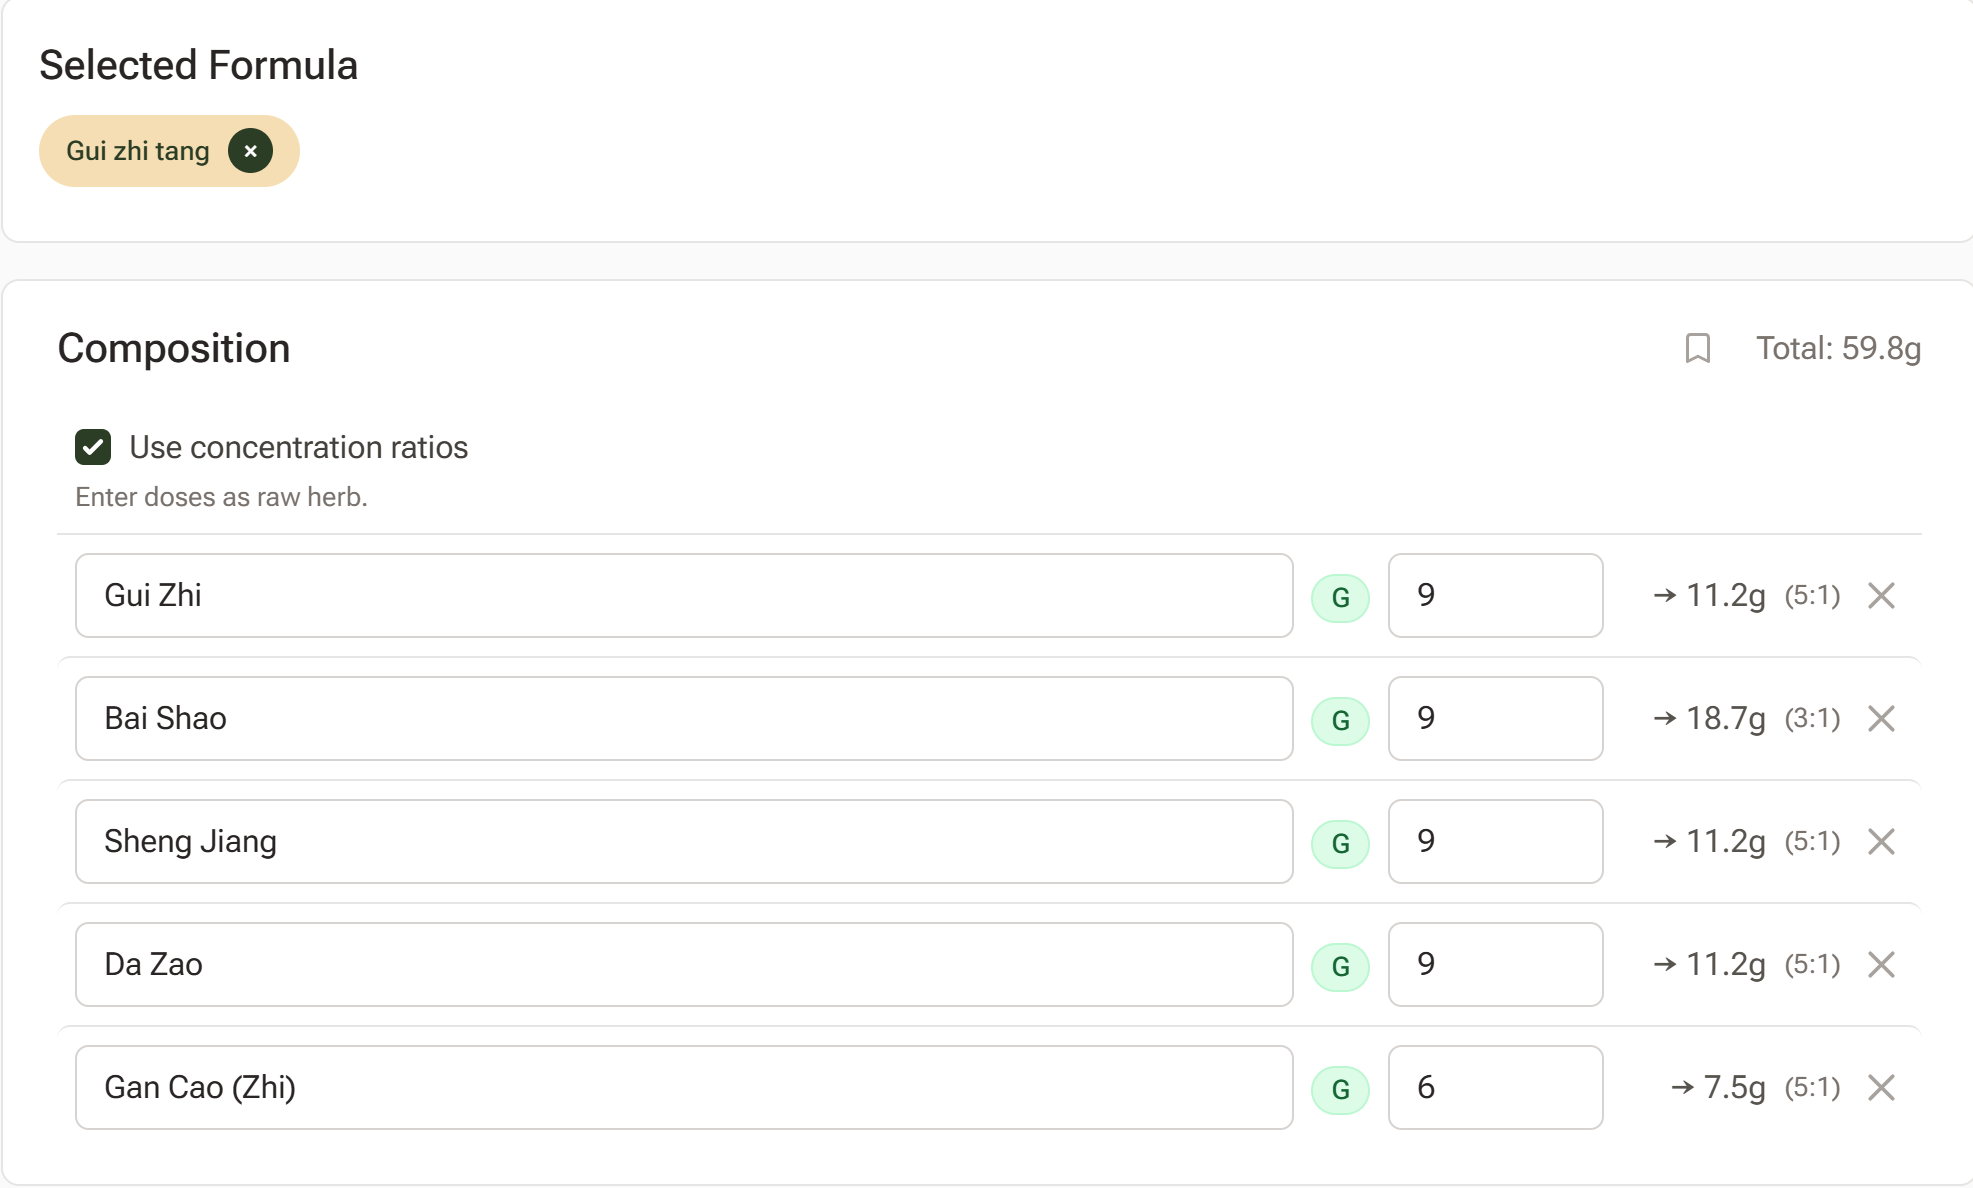Click the 11.2g converted dose for Da Zao

1725,964
